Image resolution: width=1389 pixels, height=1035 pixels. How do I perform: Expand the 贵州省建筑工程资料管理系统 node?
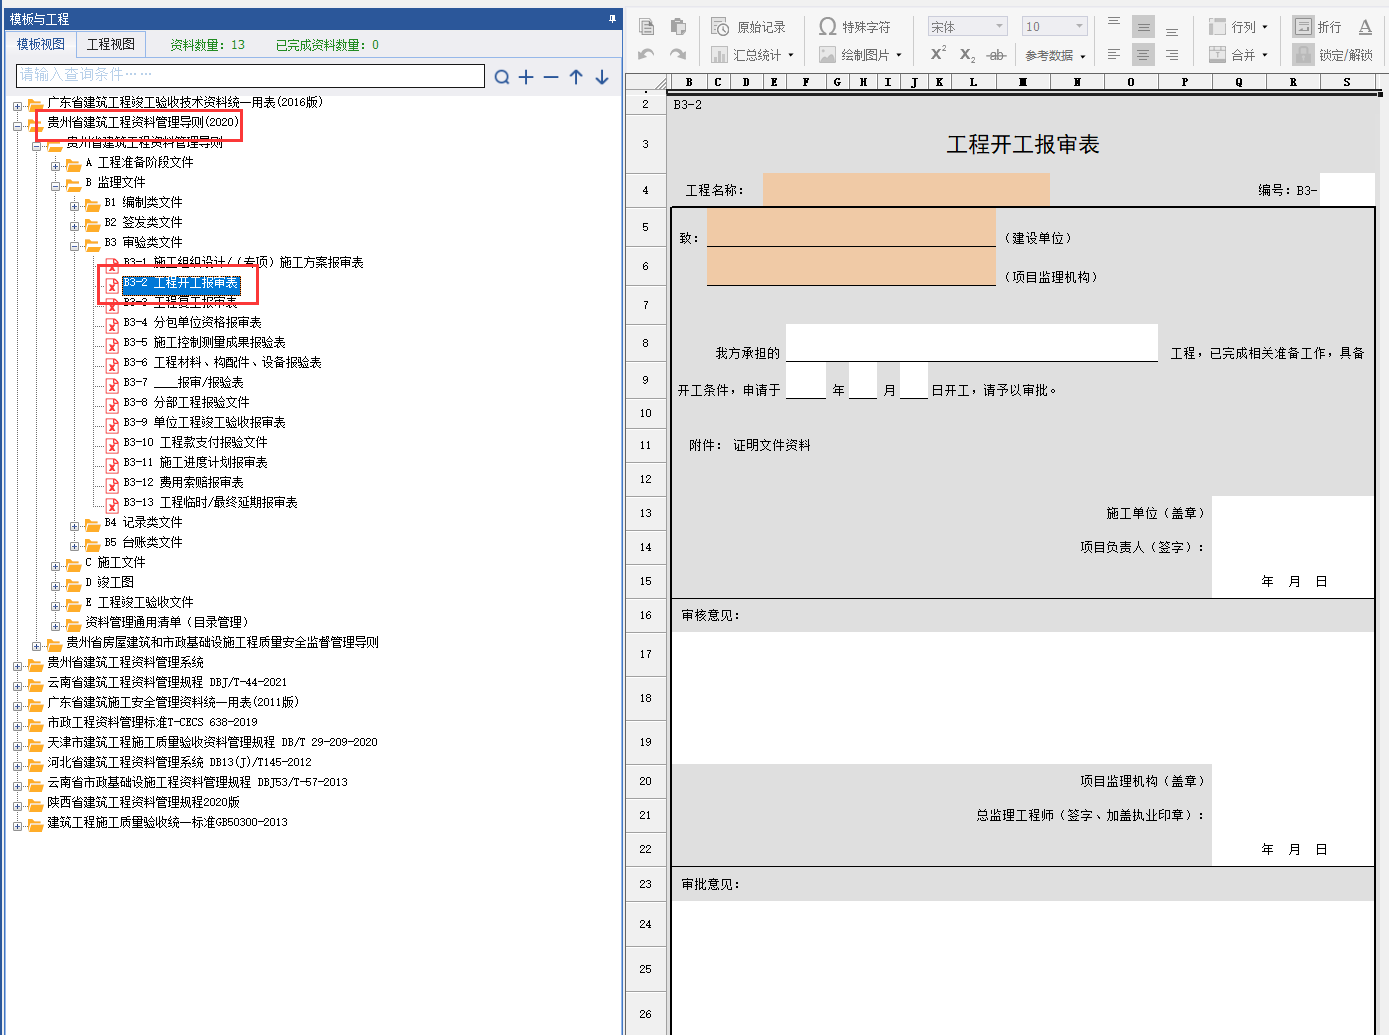(17, 666)
